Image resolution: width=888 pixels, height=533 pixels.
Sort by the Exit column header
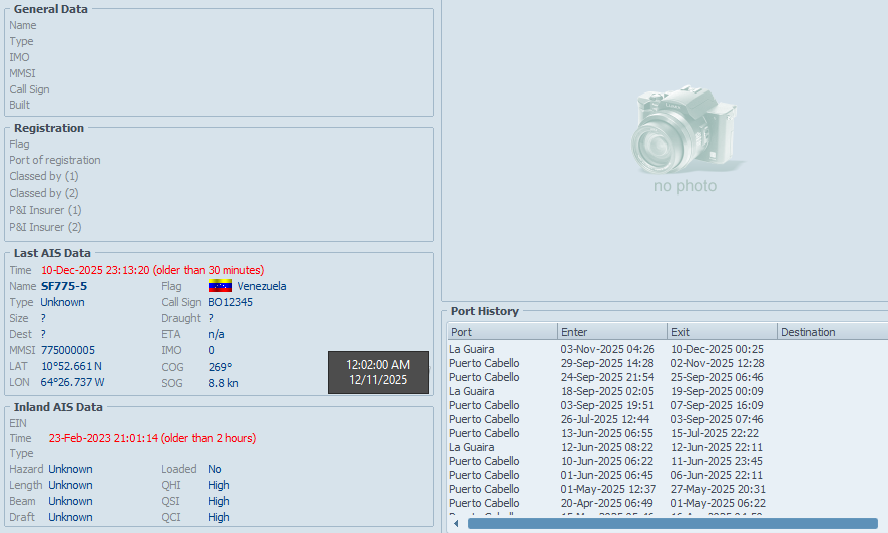tap(722, 332)
